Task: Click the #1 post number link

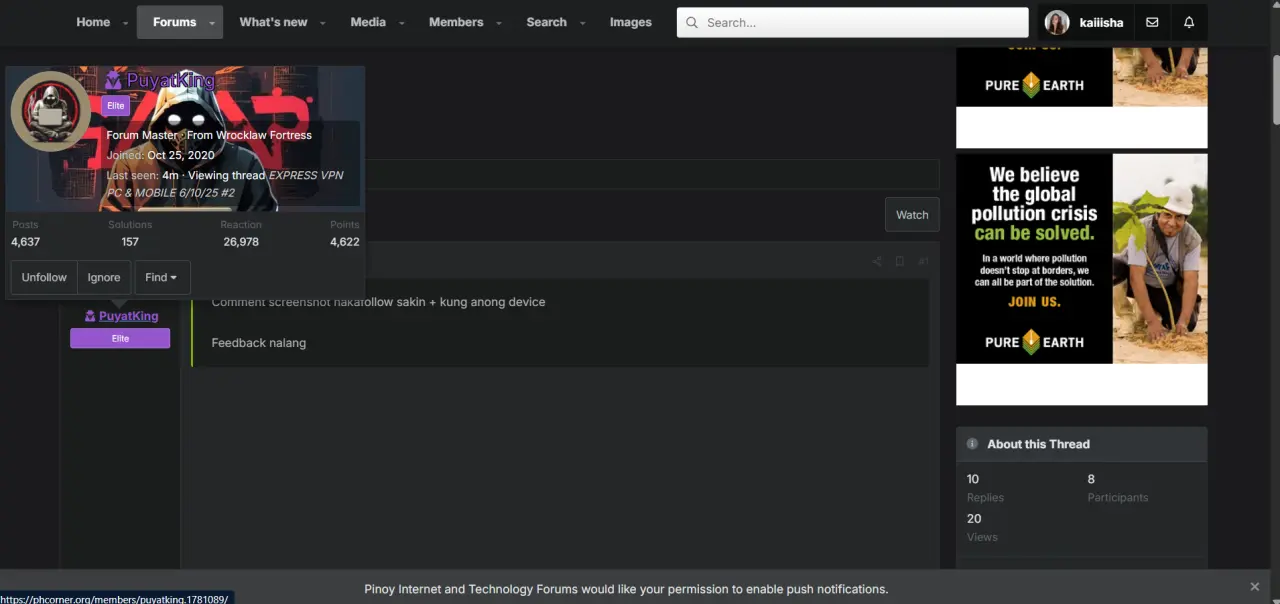Action: click(x=923, y=261)
